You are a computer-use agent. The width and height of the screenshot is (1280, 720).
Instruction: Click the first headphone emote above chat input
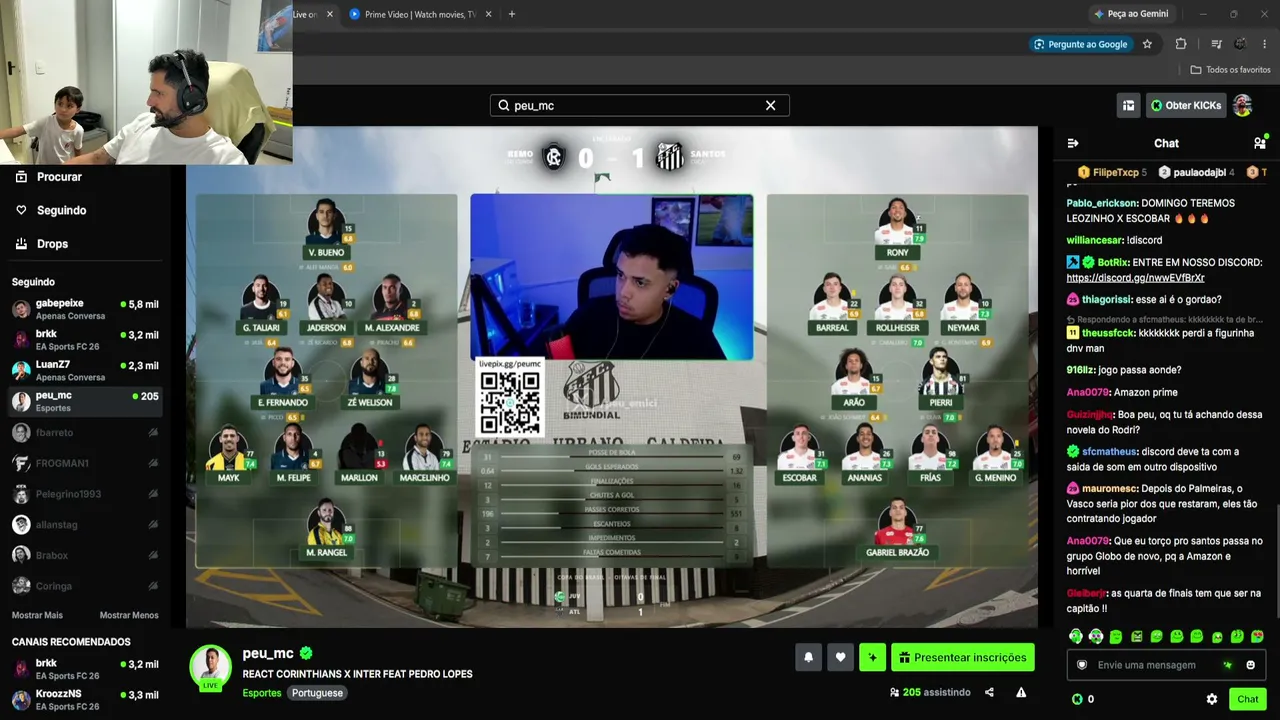pyautogui.click(x=1076, y=636)
